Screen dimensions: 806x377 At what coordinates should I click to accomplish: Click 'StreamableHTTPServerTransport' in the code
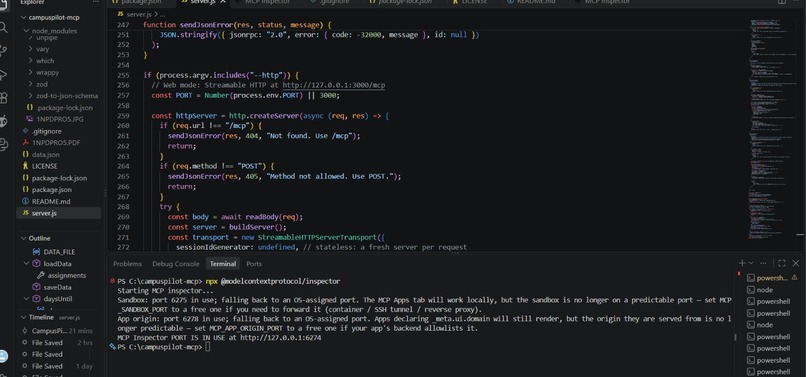click(317, 237)
